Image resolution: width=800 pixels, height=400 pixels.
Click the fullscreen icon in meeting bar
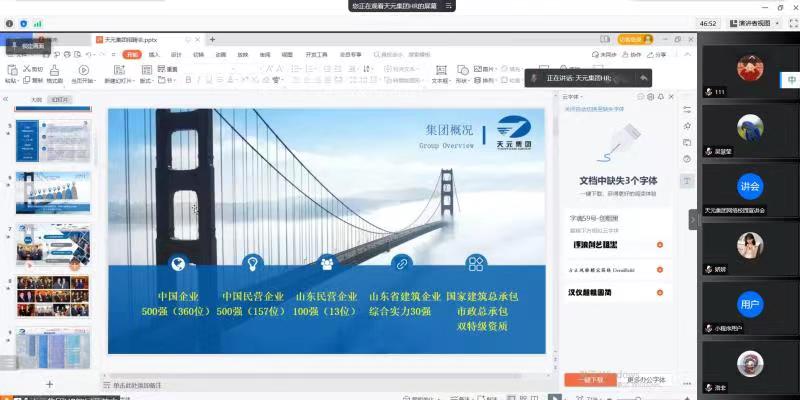pos(793,23)
